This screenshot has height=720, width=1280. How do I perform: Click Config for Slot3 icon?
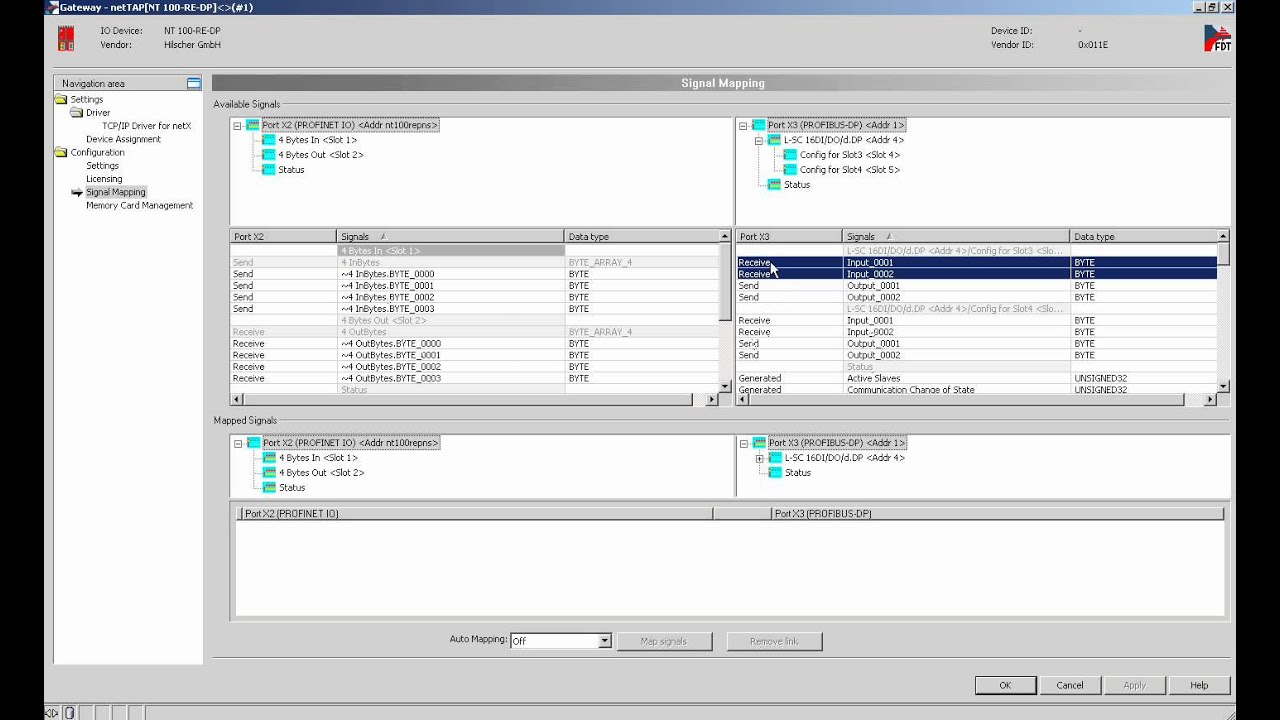pos(791,155)
